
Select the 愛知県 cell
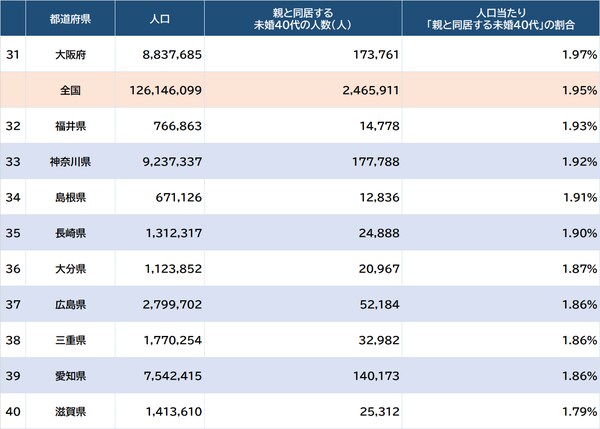(69, 375)
